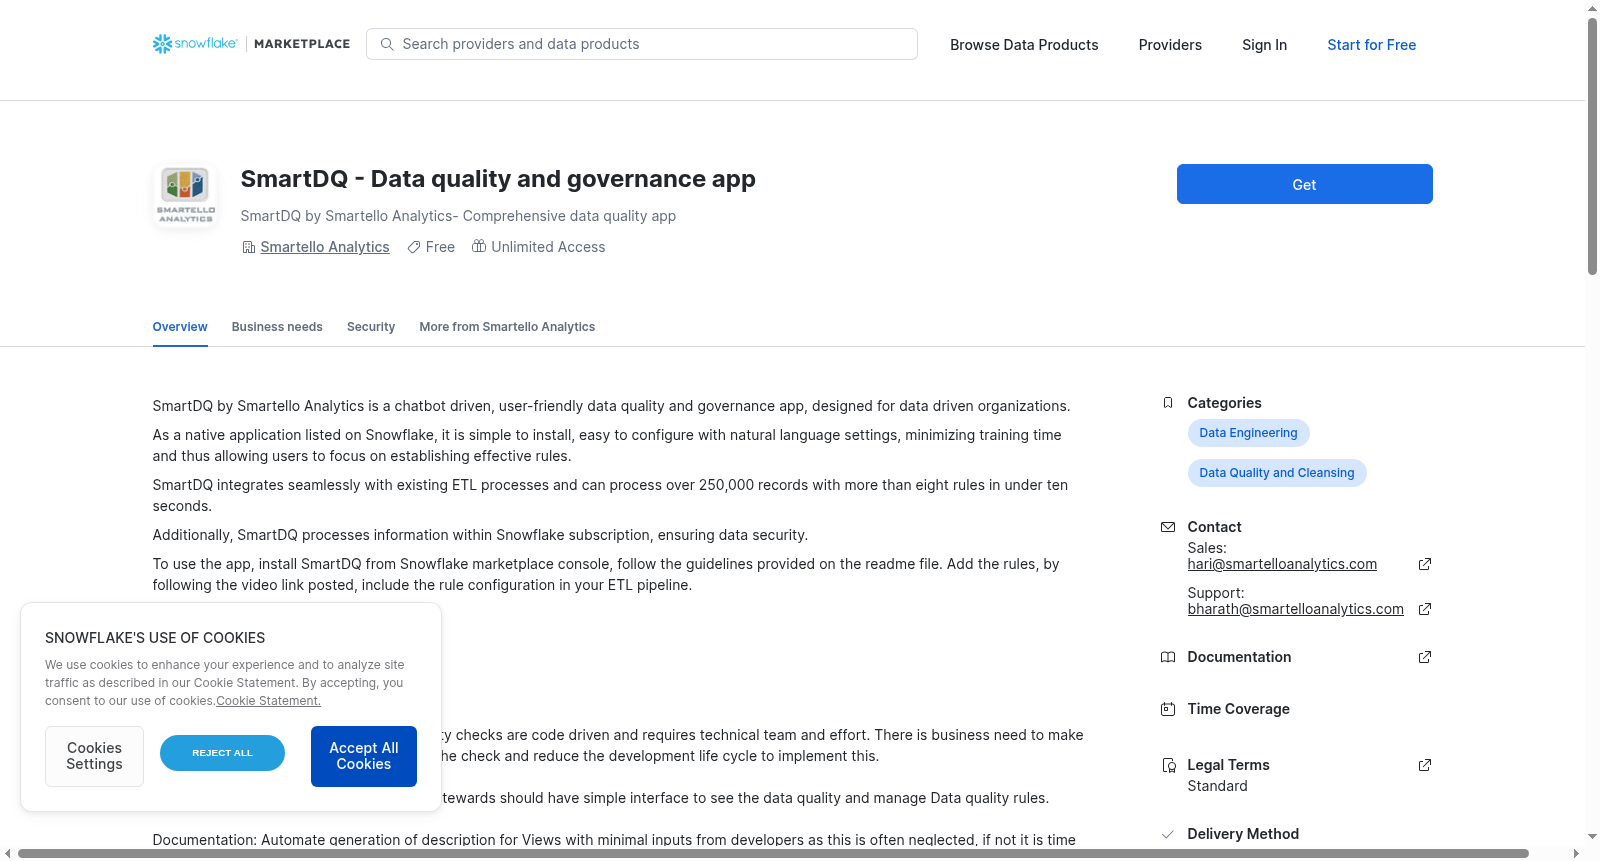The height and width of the screenshot is (861, 1600).
Task: Click the search magnifier icon
Action: 387,44
